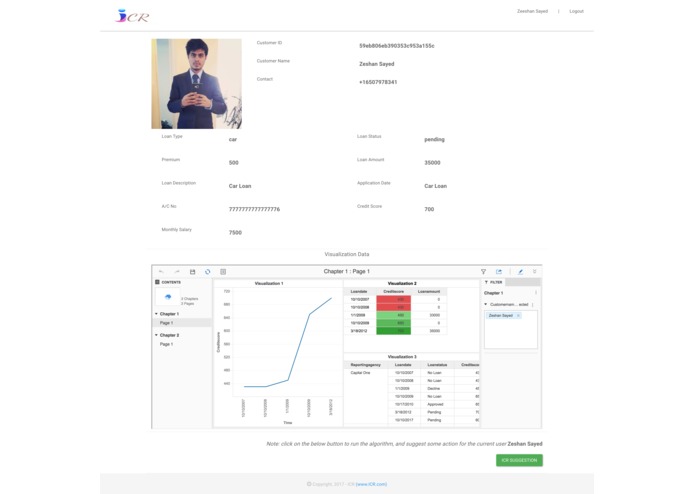Click the Creditscore header in Visualization 2
The height and width of the screenshot is (494, 695).
[394, 292]
